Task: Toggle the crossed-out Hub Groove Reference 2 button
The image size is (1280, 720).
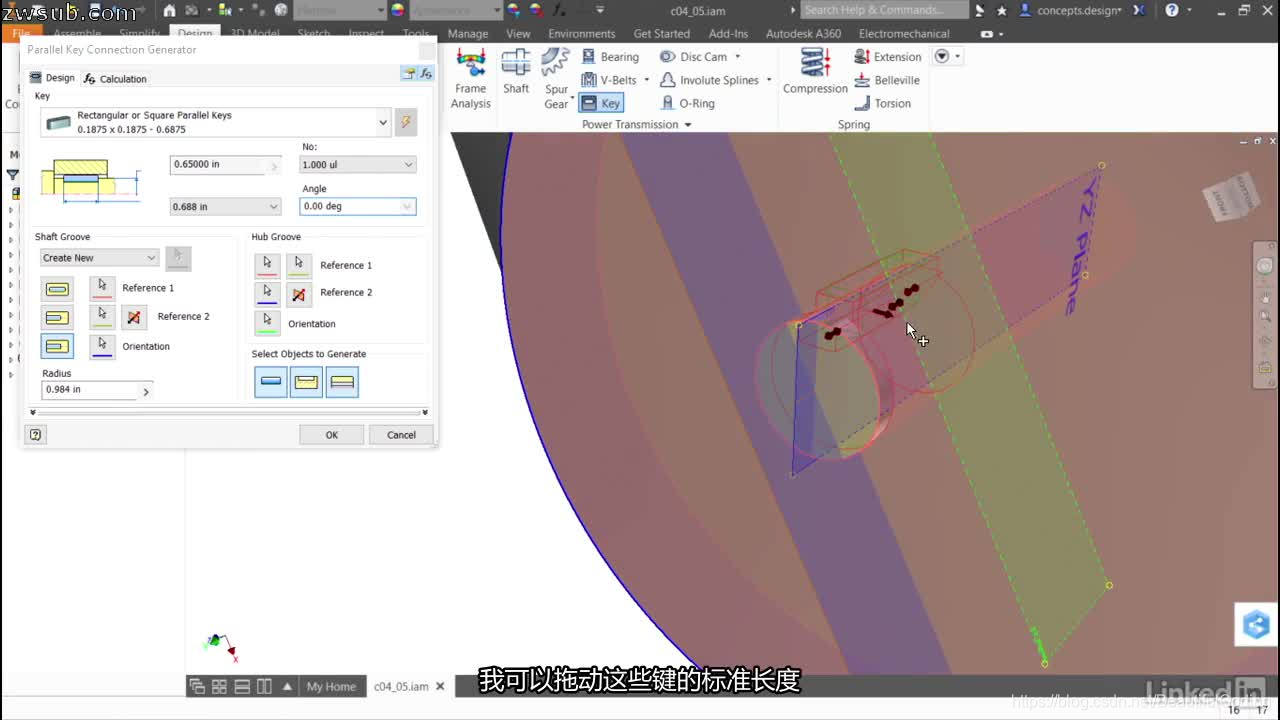Action: (298, 293)
